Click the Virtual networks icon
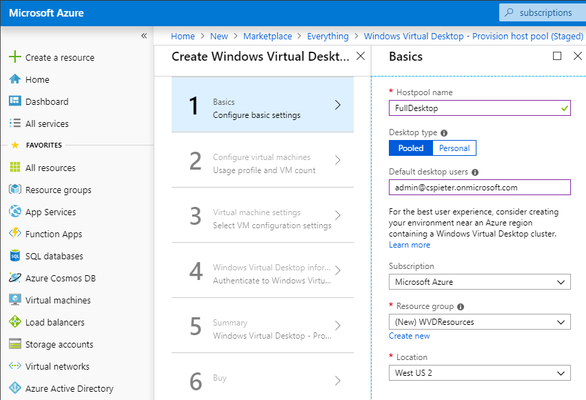 (x=15, y=366)
